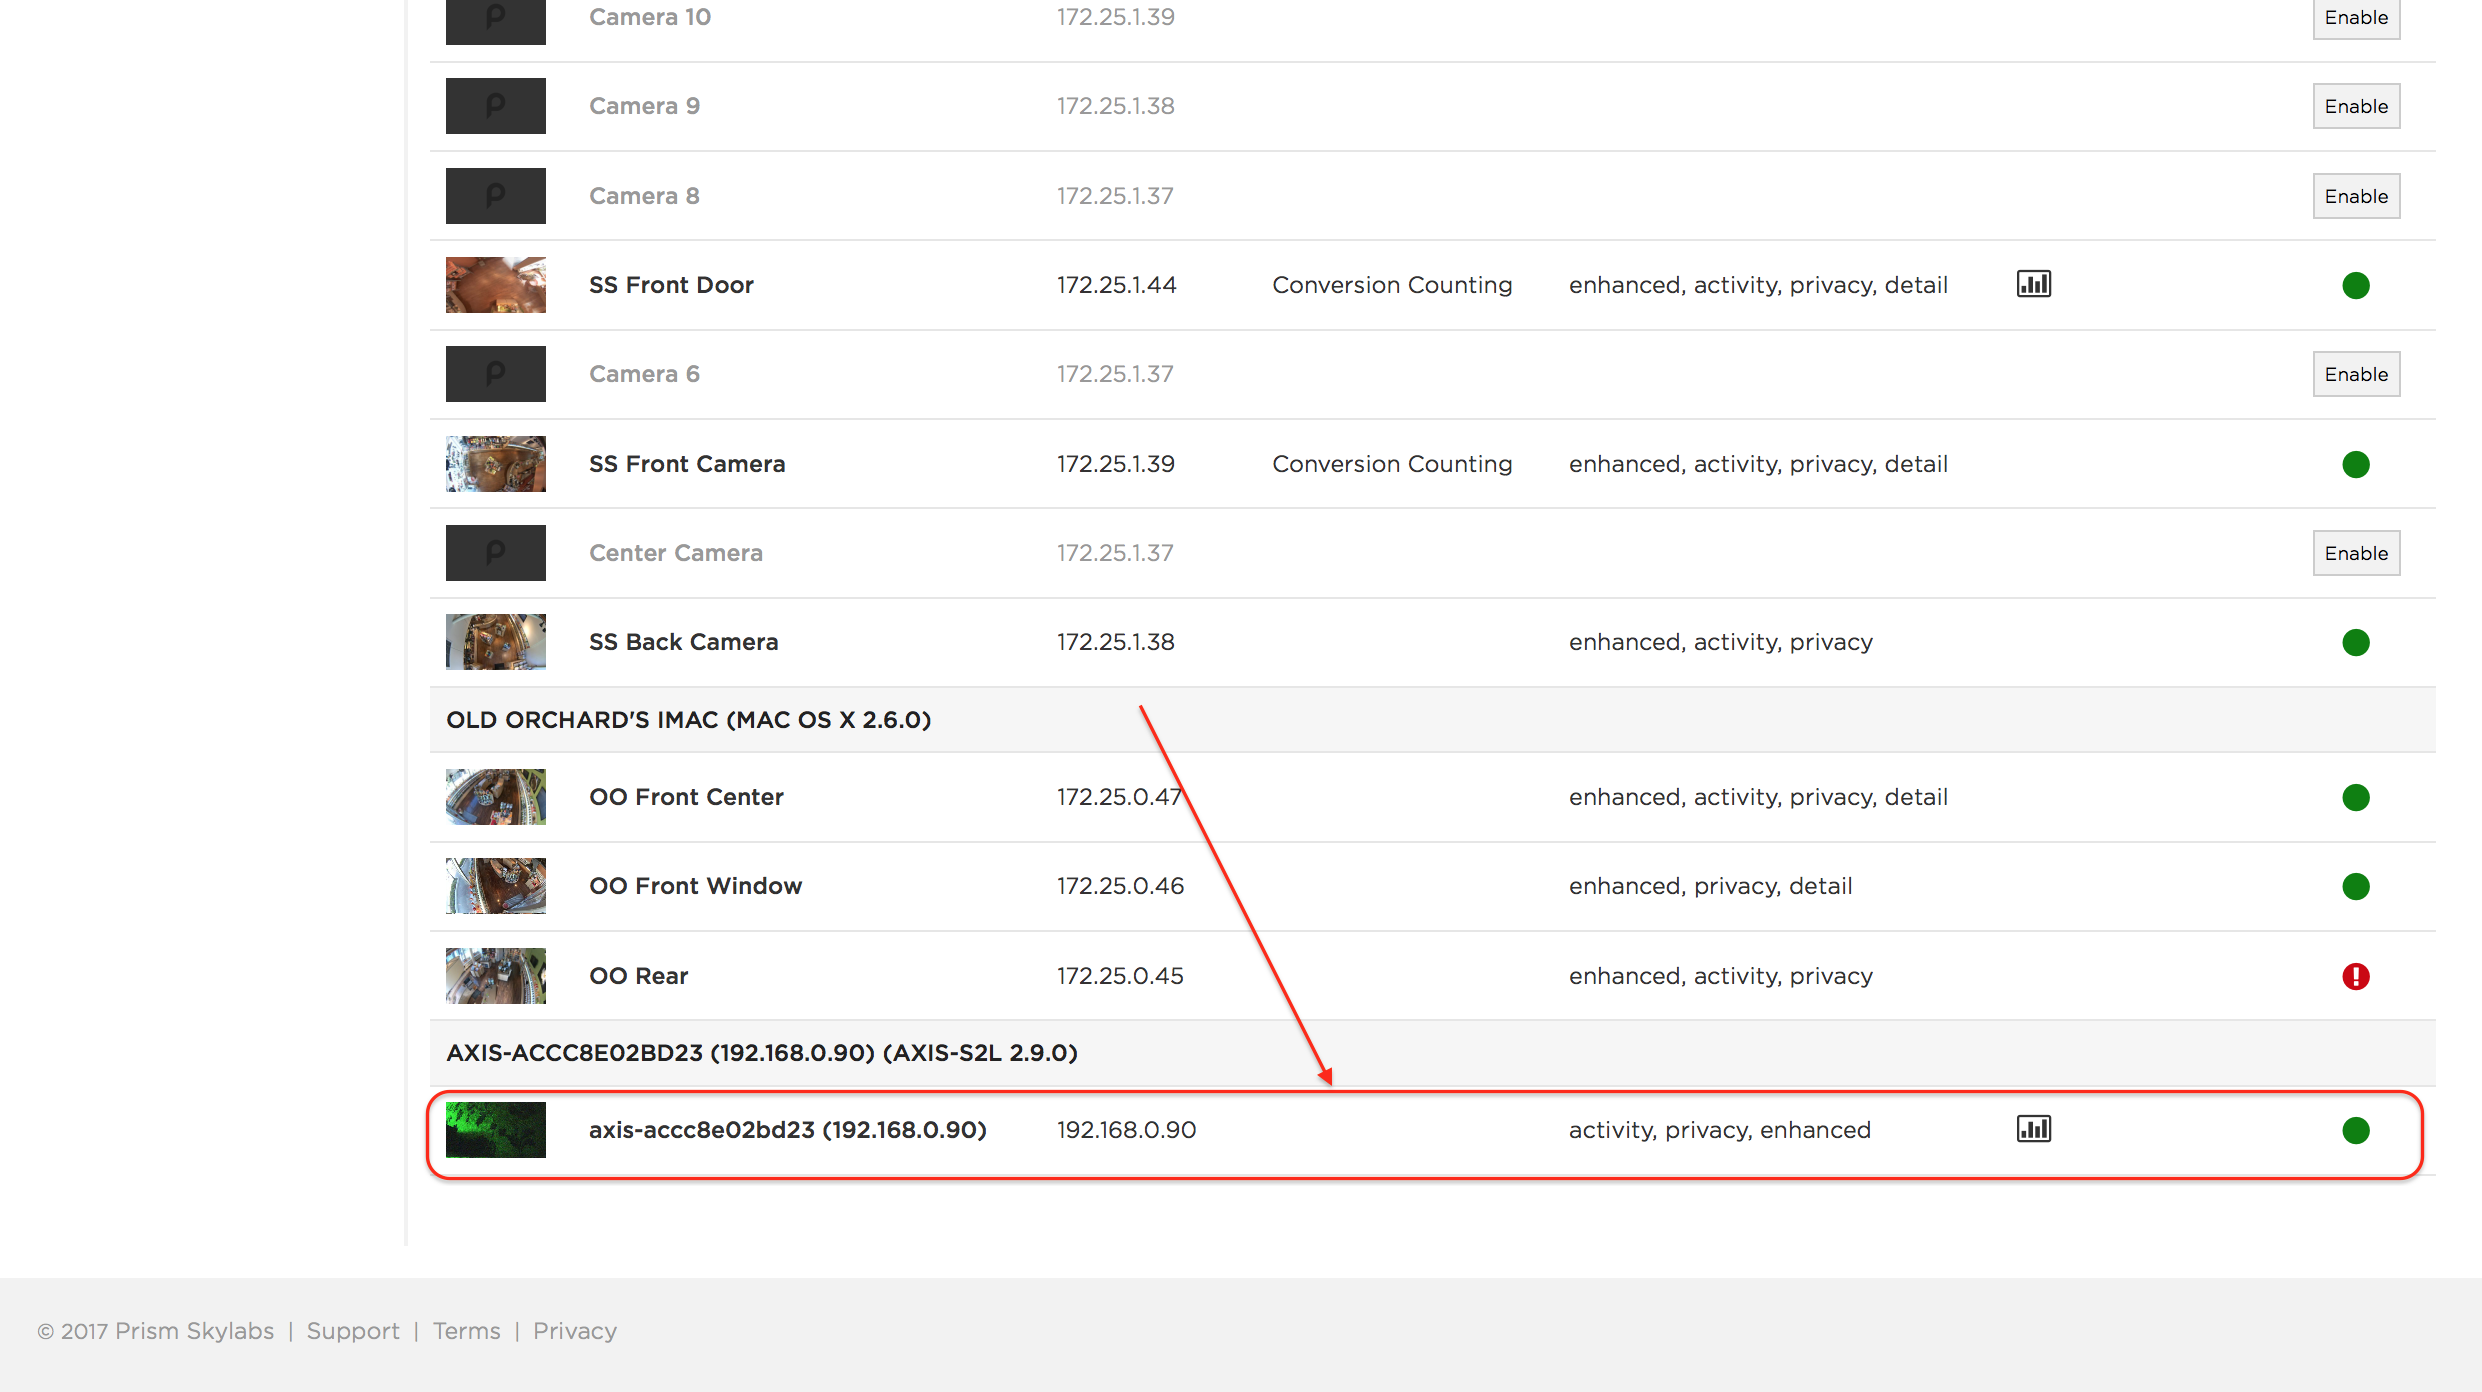Click the Center Camera placeholder thumbnail
2482x1392 pixels.
coord(496,553)
